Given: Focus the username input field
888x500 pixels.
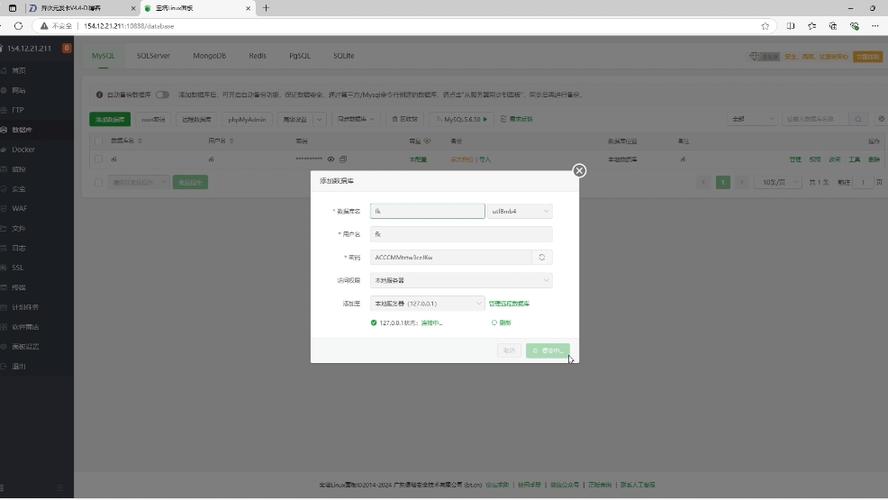Looking at the screenshot, I should (461, 234).
